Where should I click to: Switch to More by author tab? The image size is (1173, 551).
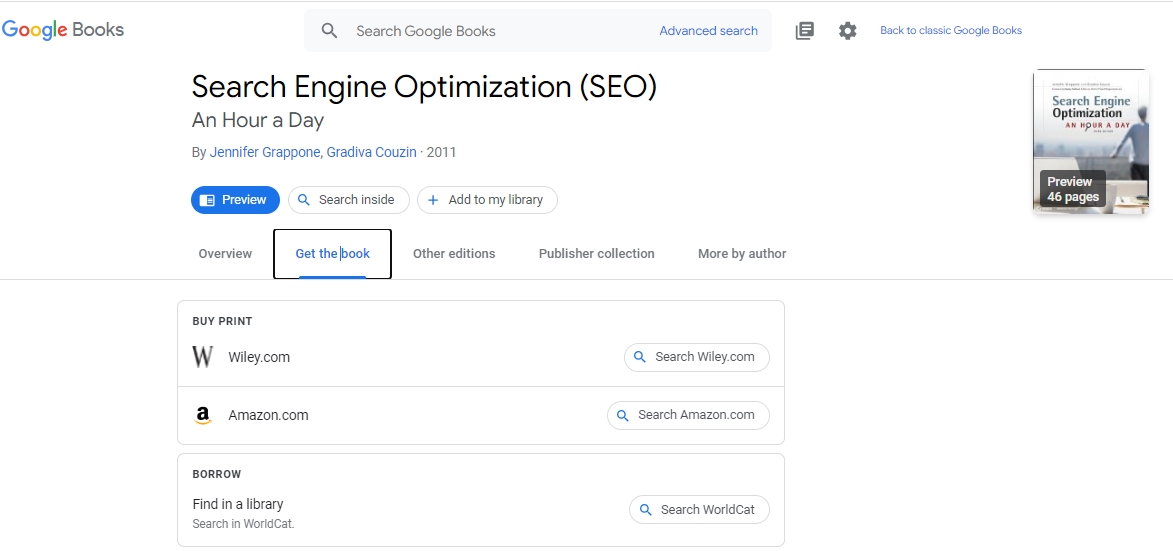point(742,254)
